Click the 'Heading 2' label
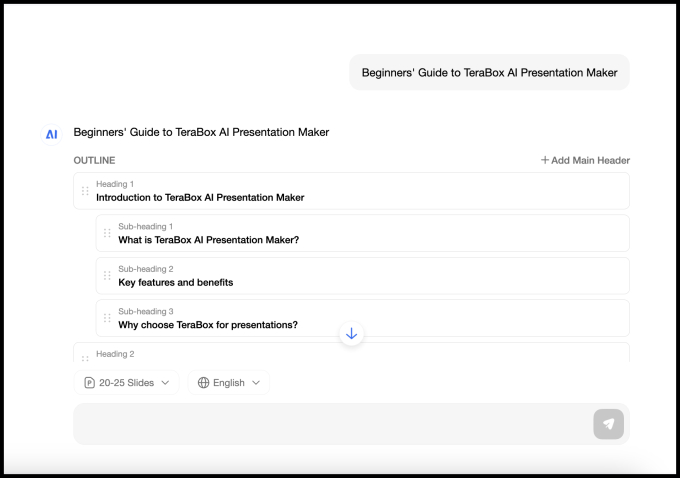Viewport: 680px width, 478px height. click(x=115, y=354)
